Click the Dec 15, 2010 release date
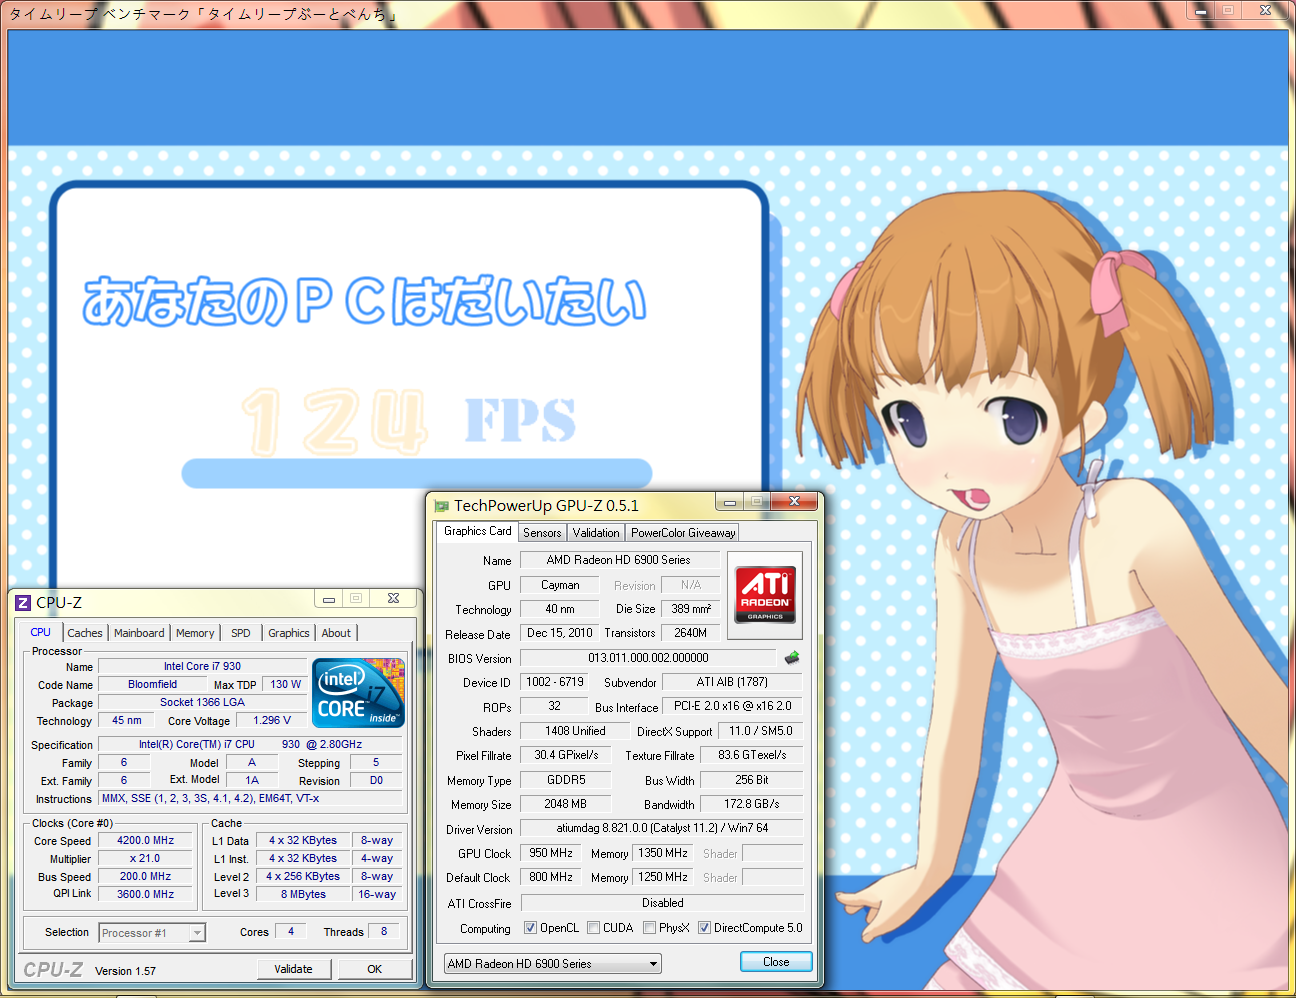This screenshot has height=998, width=1296. point(560,633)
